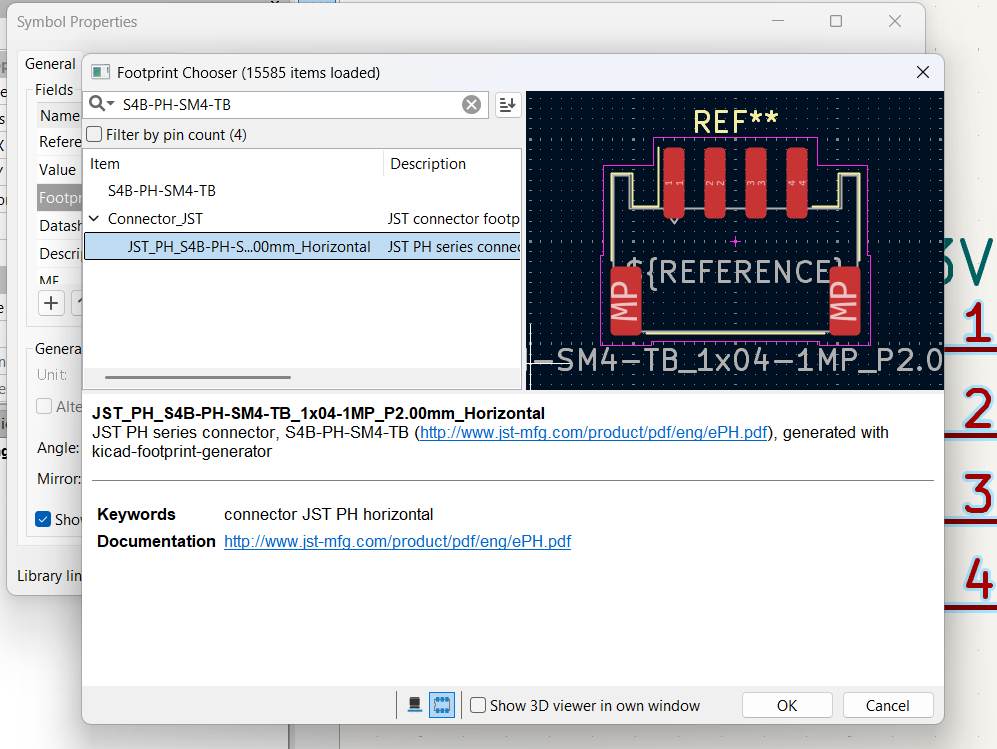Viewport: 997px width, 749px height.
Task: Open the search scope dropdown arrow
Action: 108,103
